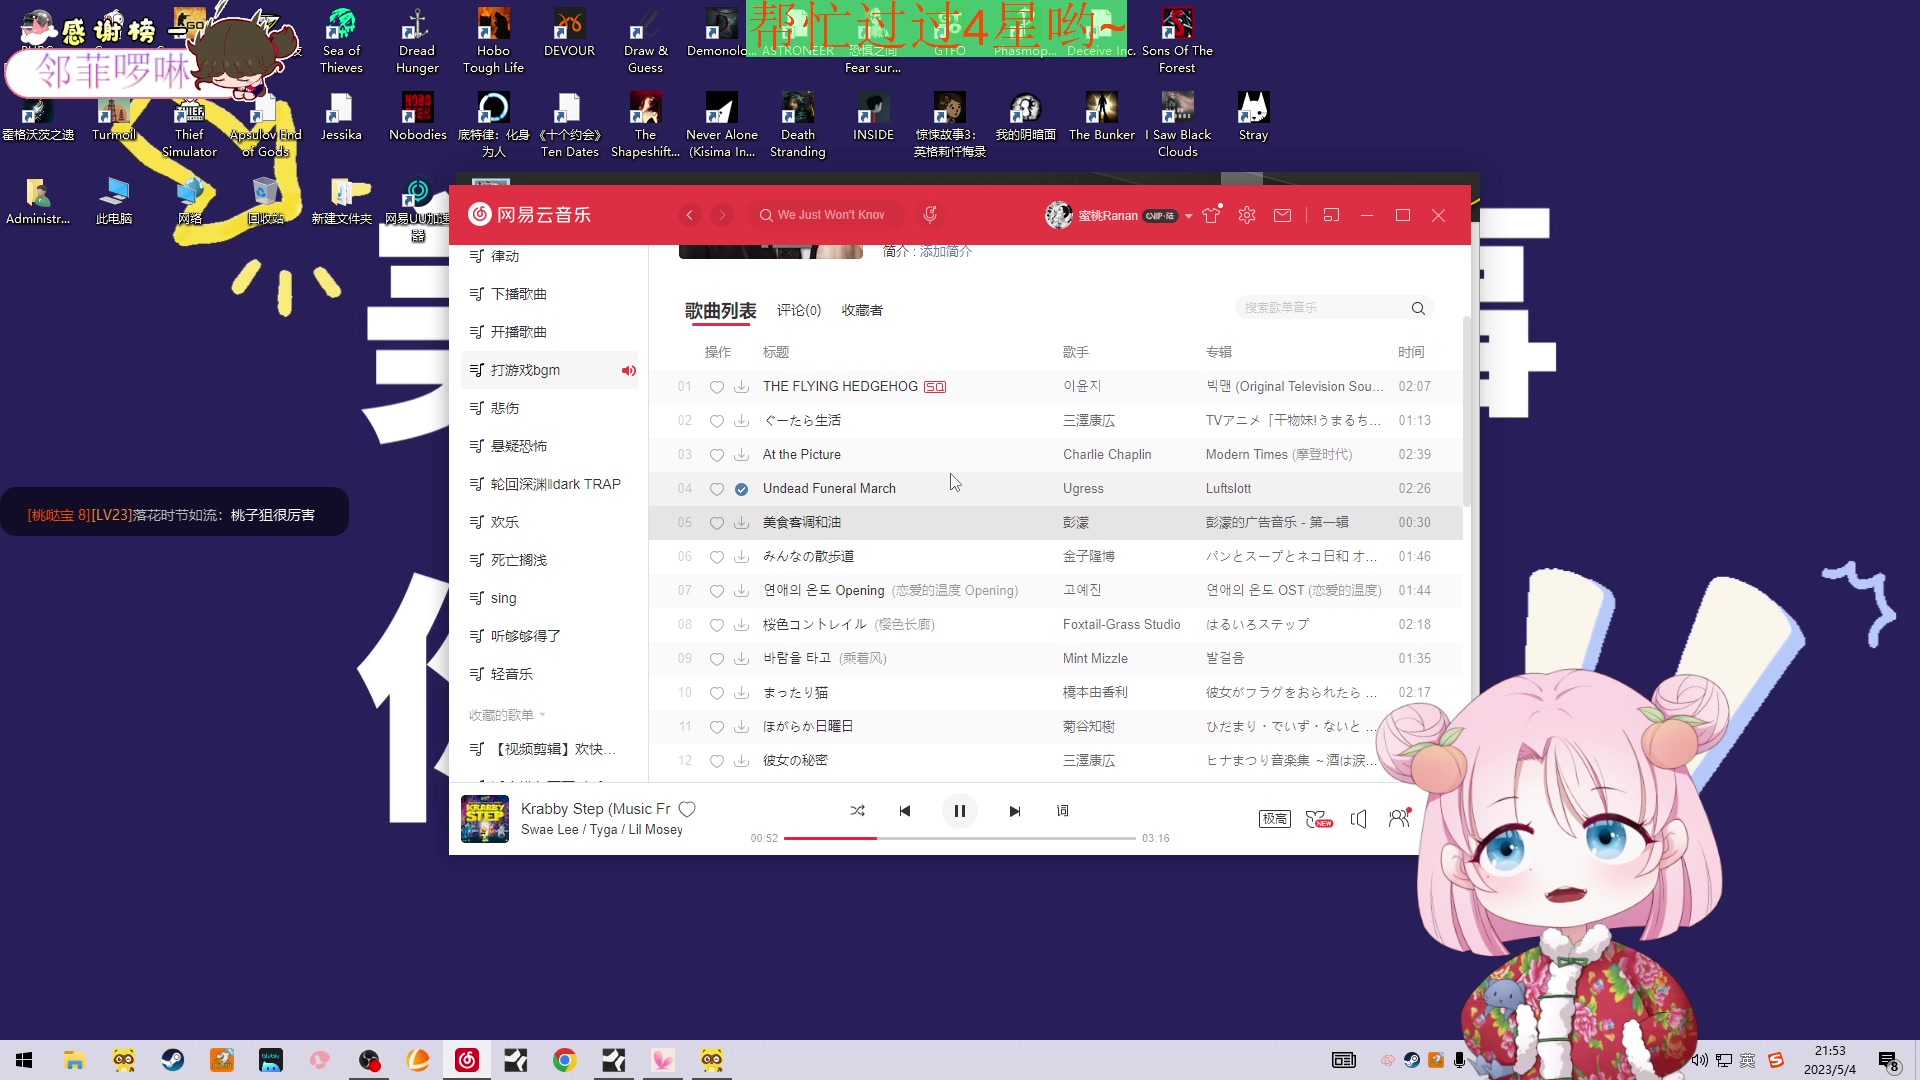Like まったり猫 track

point(716,693)
